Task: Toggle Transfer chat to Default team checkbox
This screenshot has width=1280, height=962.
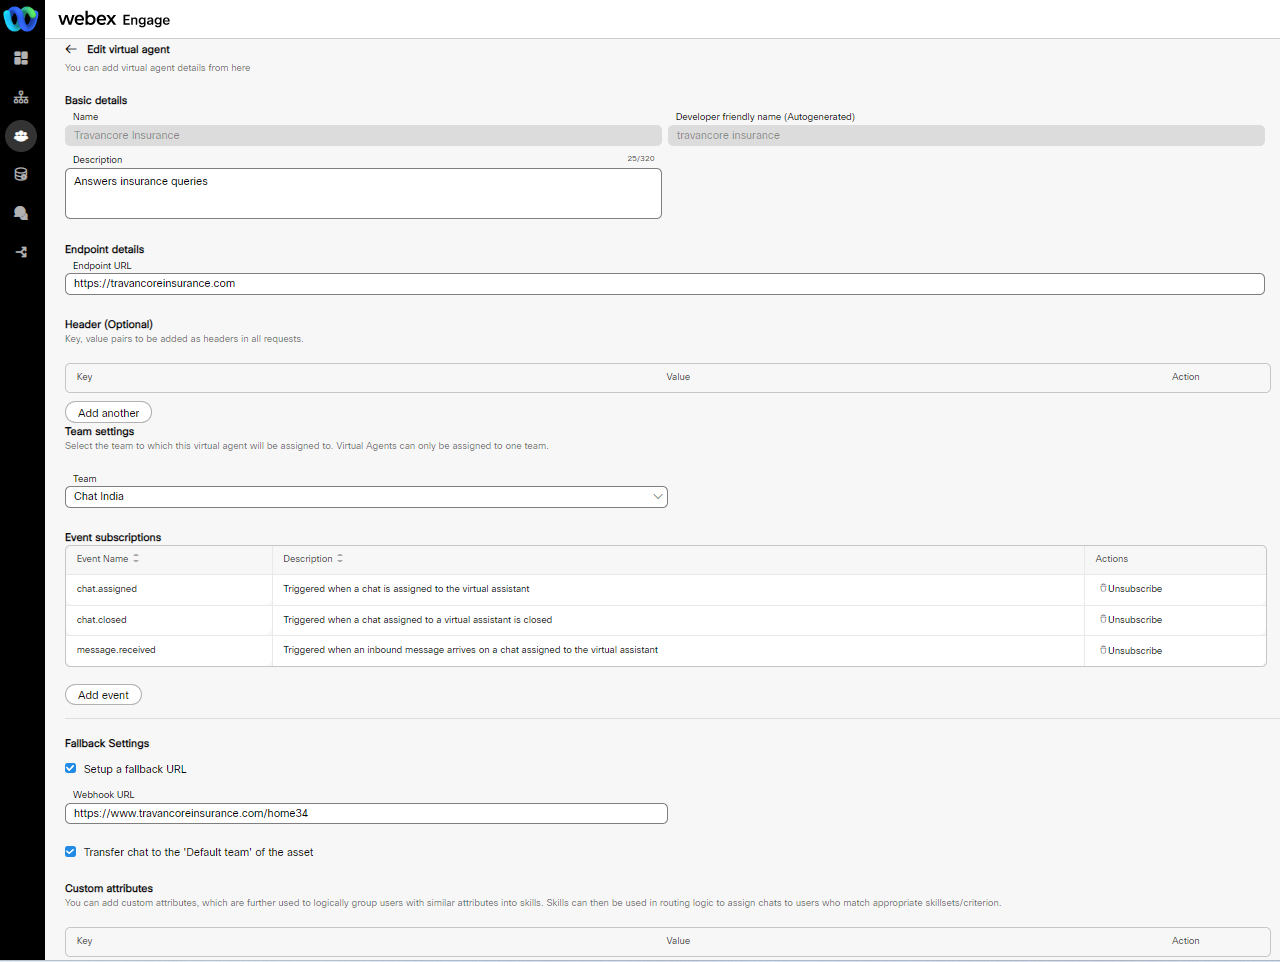Action: pos(70,852)
